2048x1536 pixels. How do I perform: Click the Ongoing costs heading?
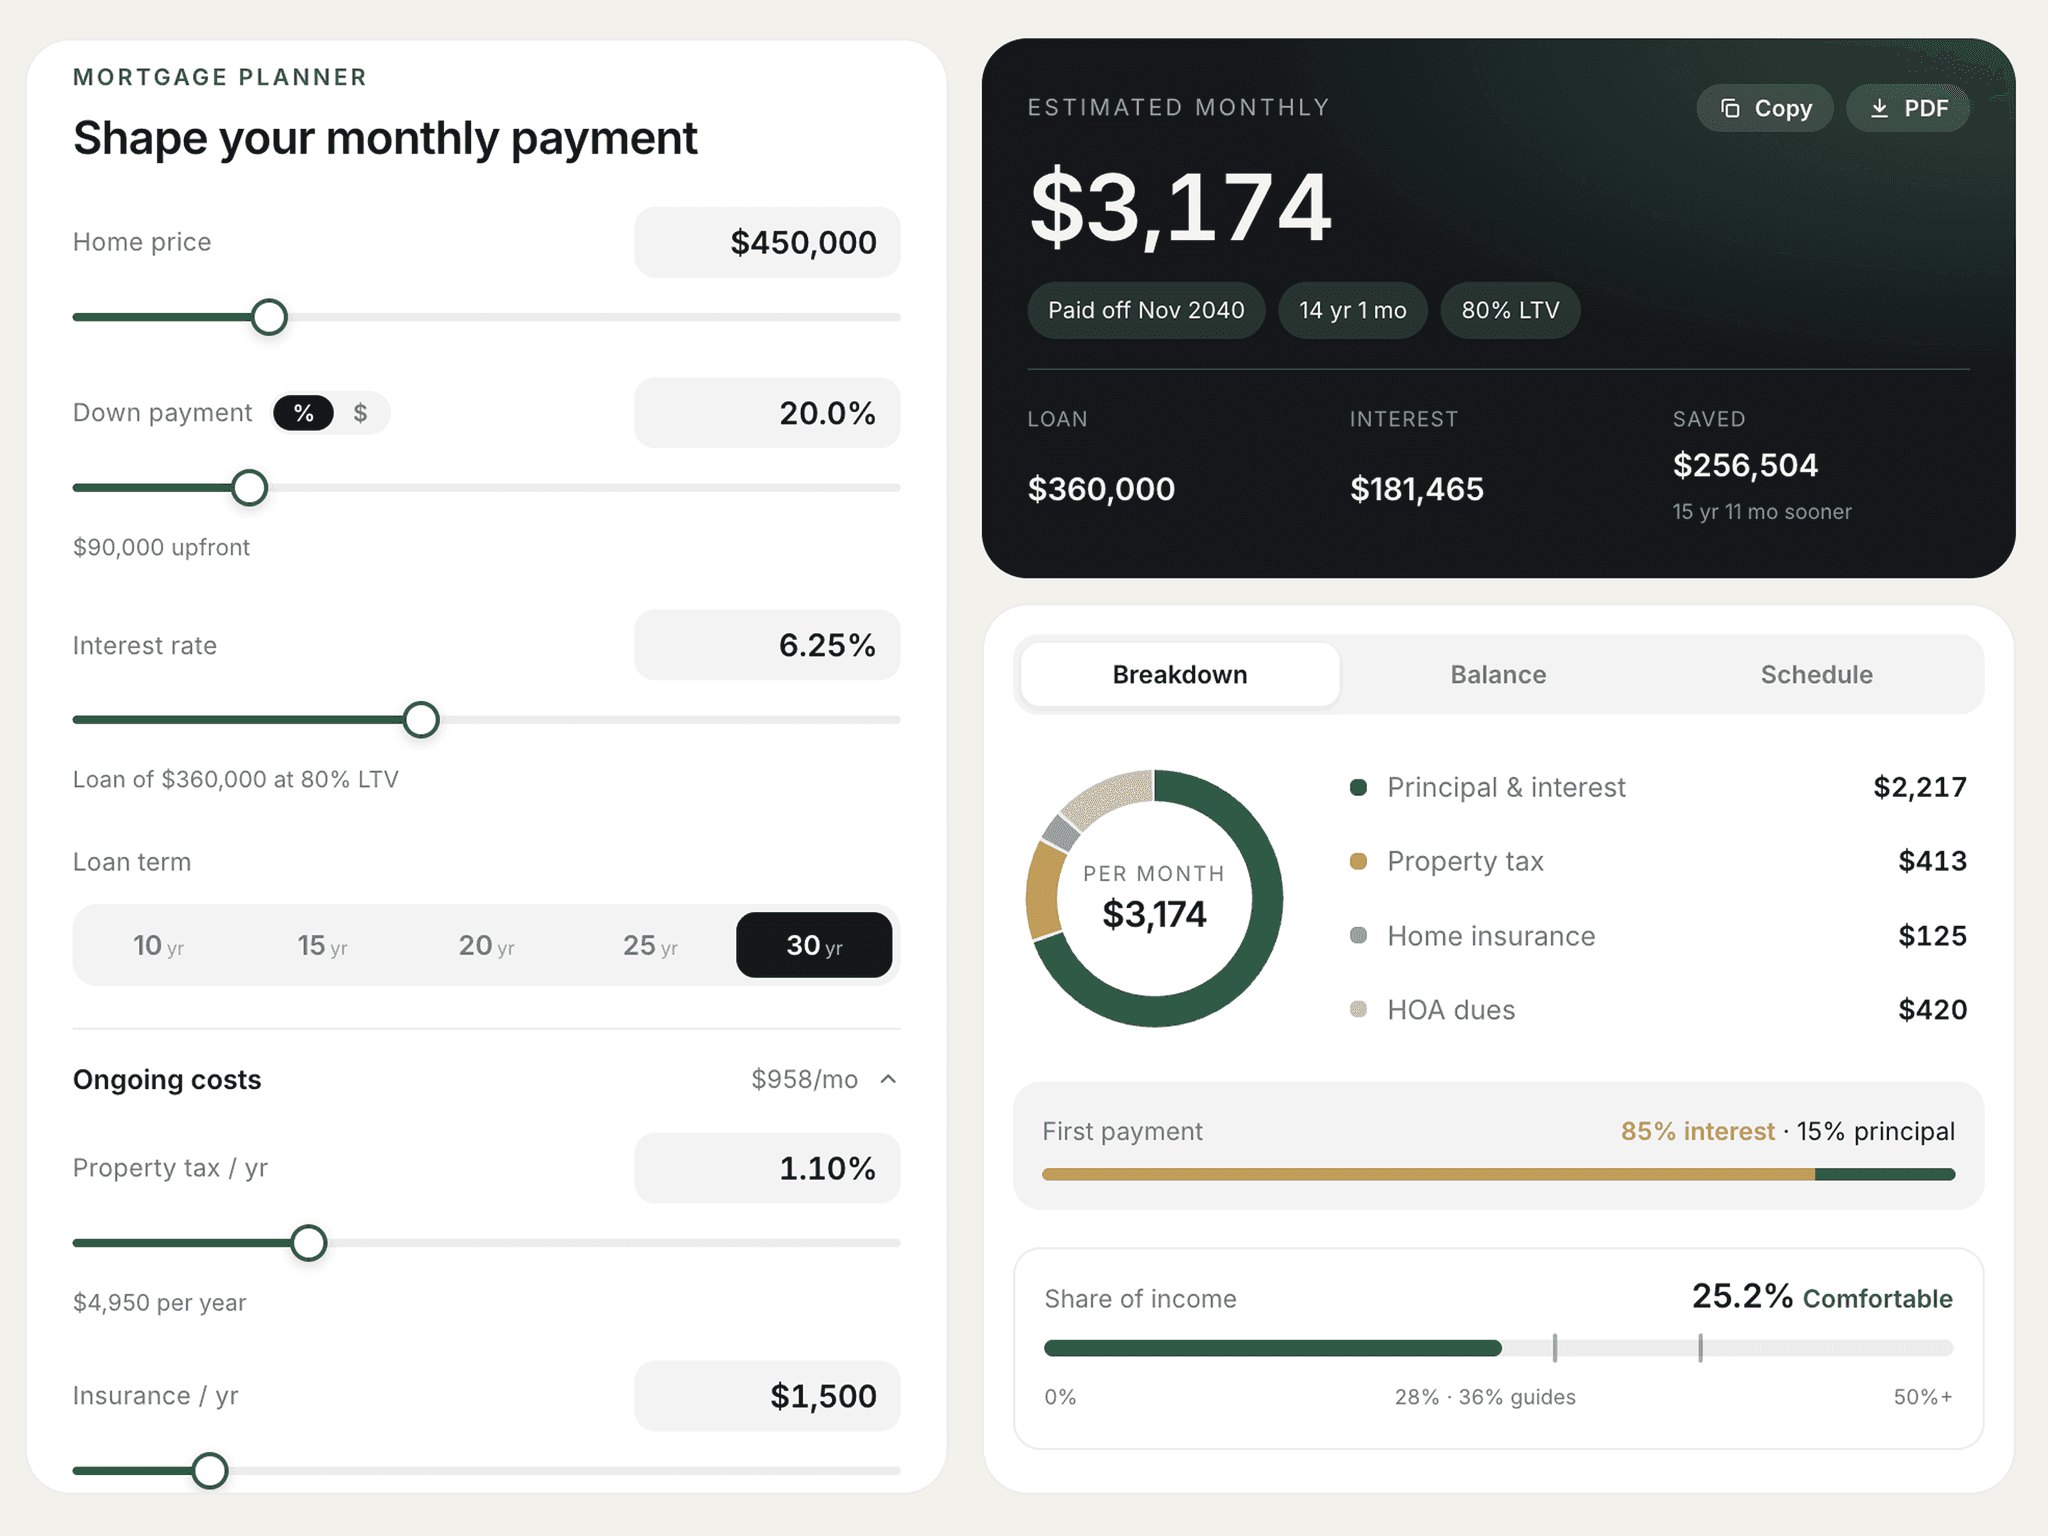pos(167,1080)
